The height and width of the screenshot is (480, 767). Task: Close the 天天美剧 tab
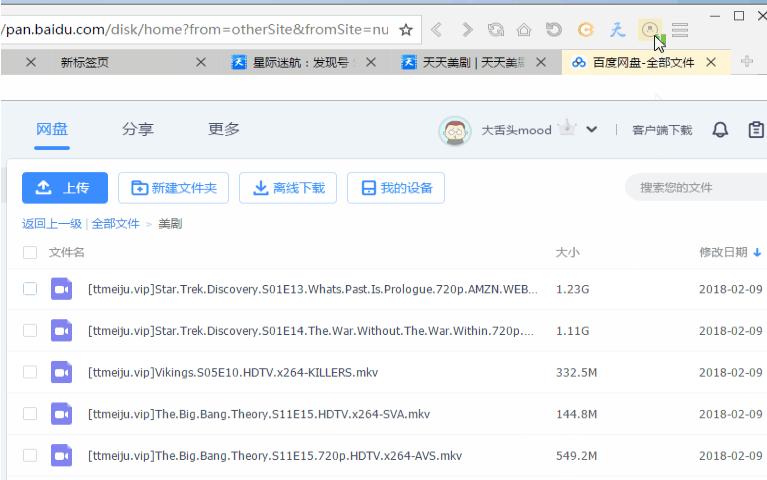pyautogui.click(x=541, y=62)
